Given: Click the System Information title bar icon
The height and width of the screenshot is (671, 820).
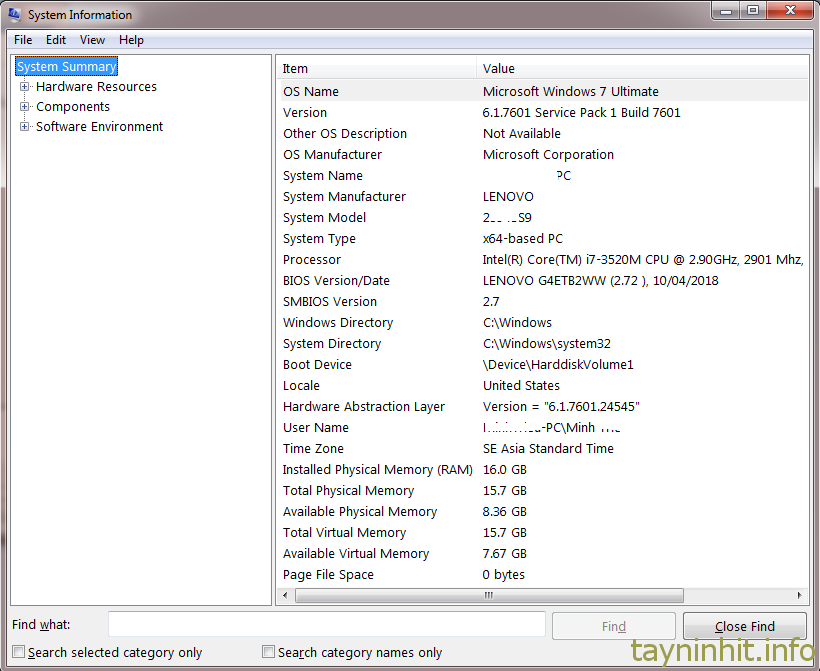Looking at the screenshot, I should (14, 15).
